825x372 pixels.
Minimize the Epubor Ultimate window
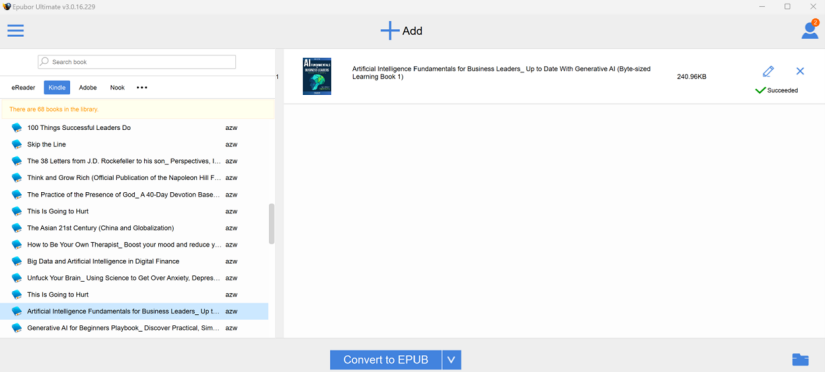[762, 6]
